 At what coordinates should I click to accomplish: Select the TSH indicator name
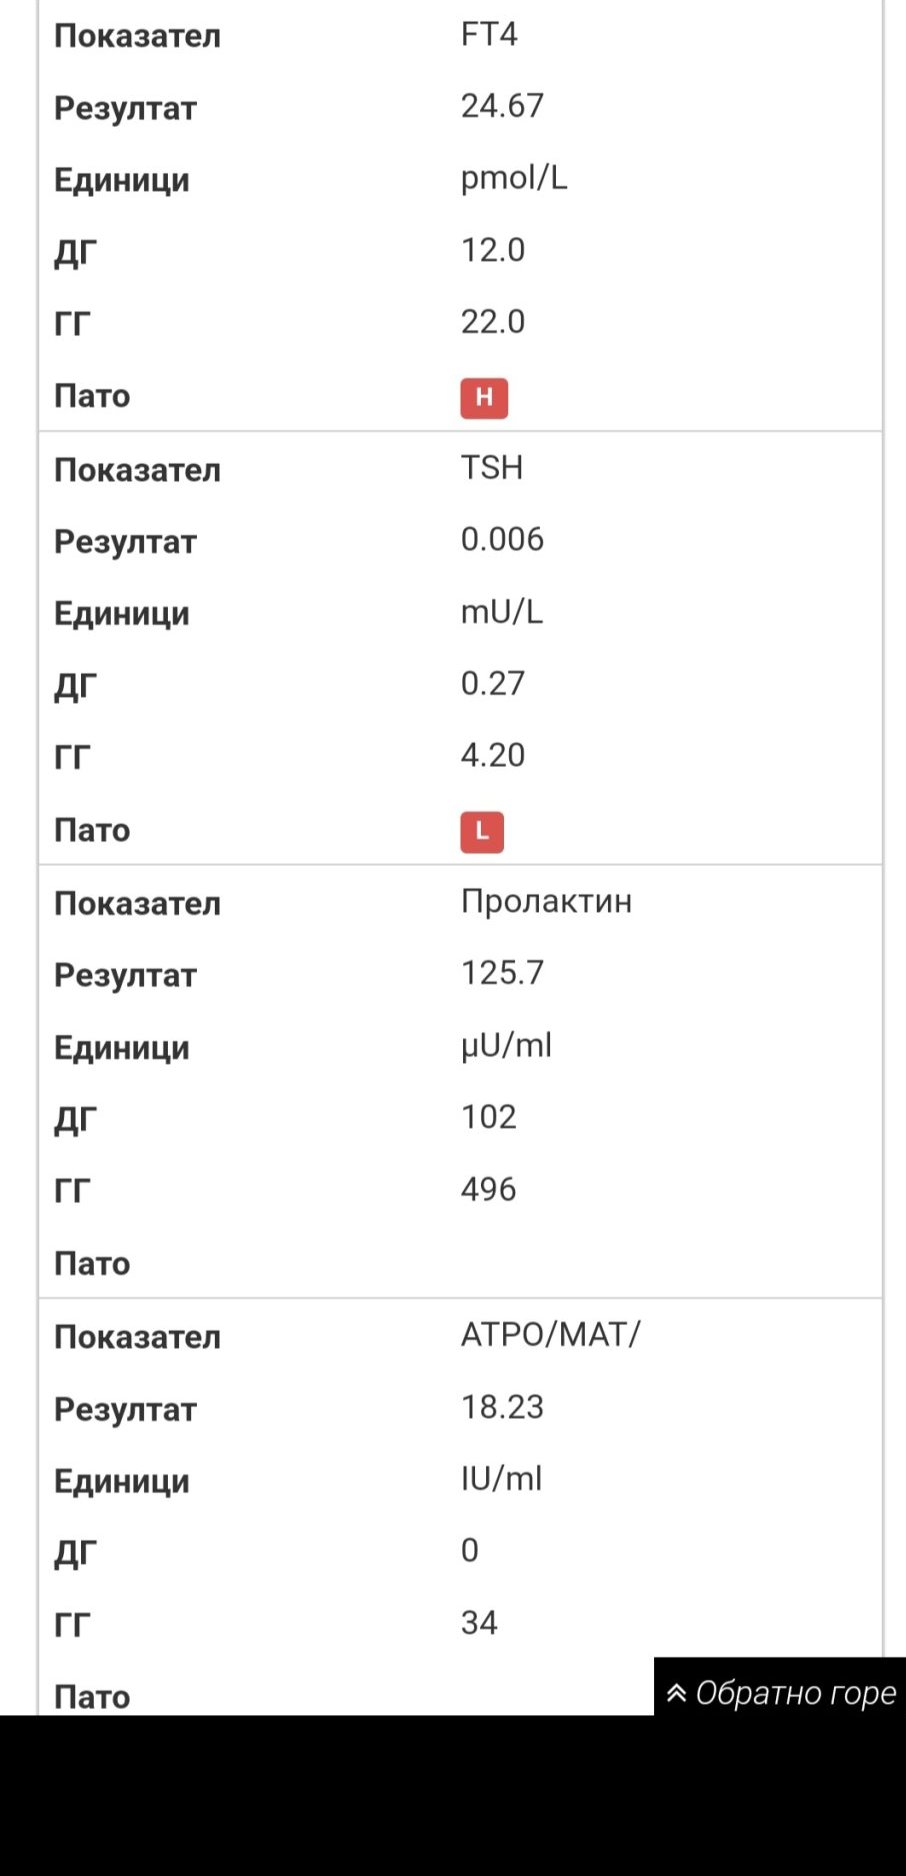491,468
